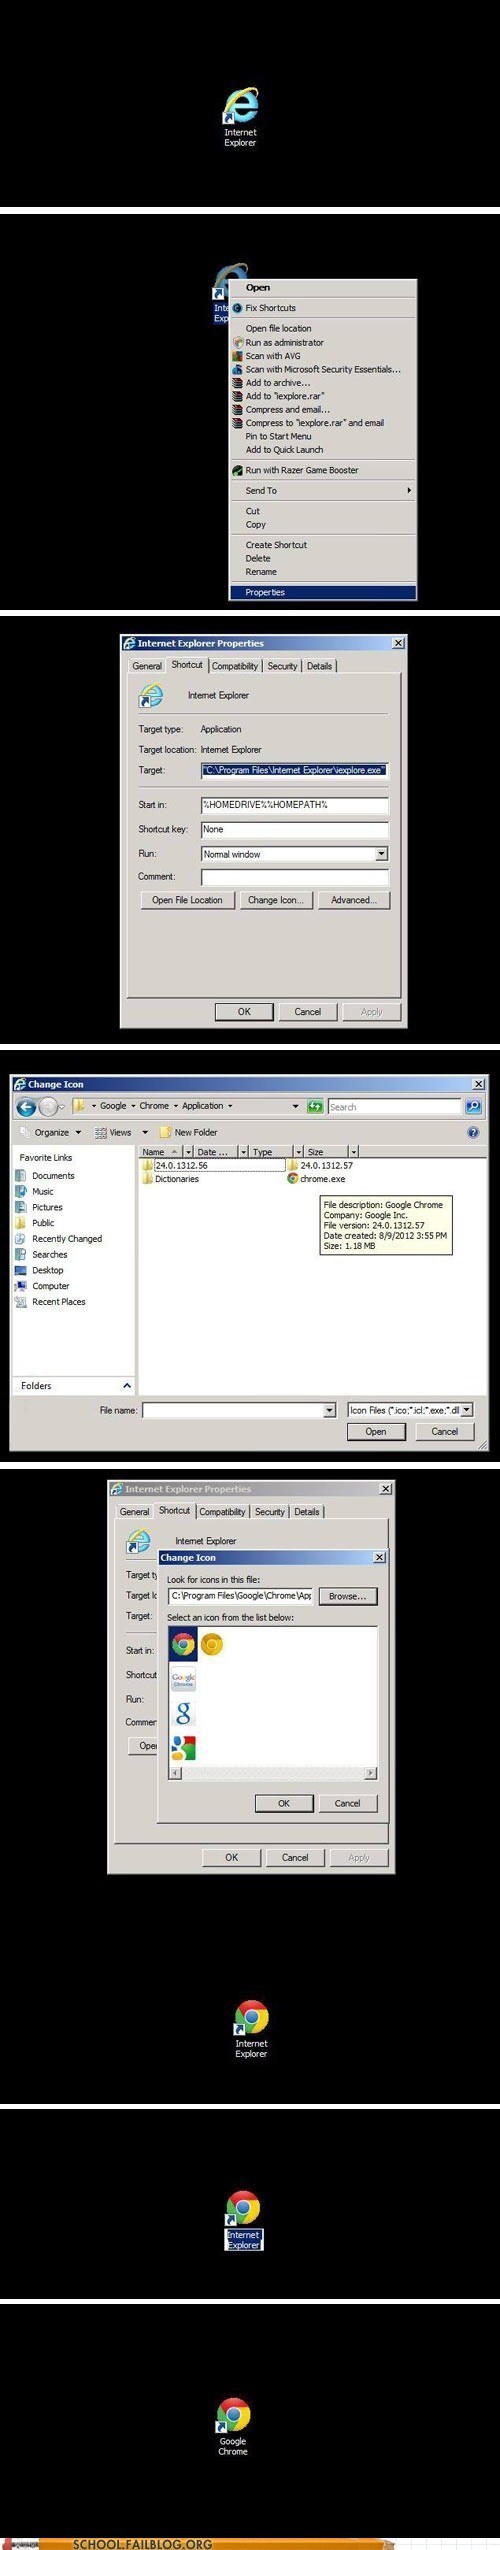Choose Rename in the context menu

[323, 572]
